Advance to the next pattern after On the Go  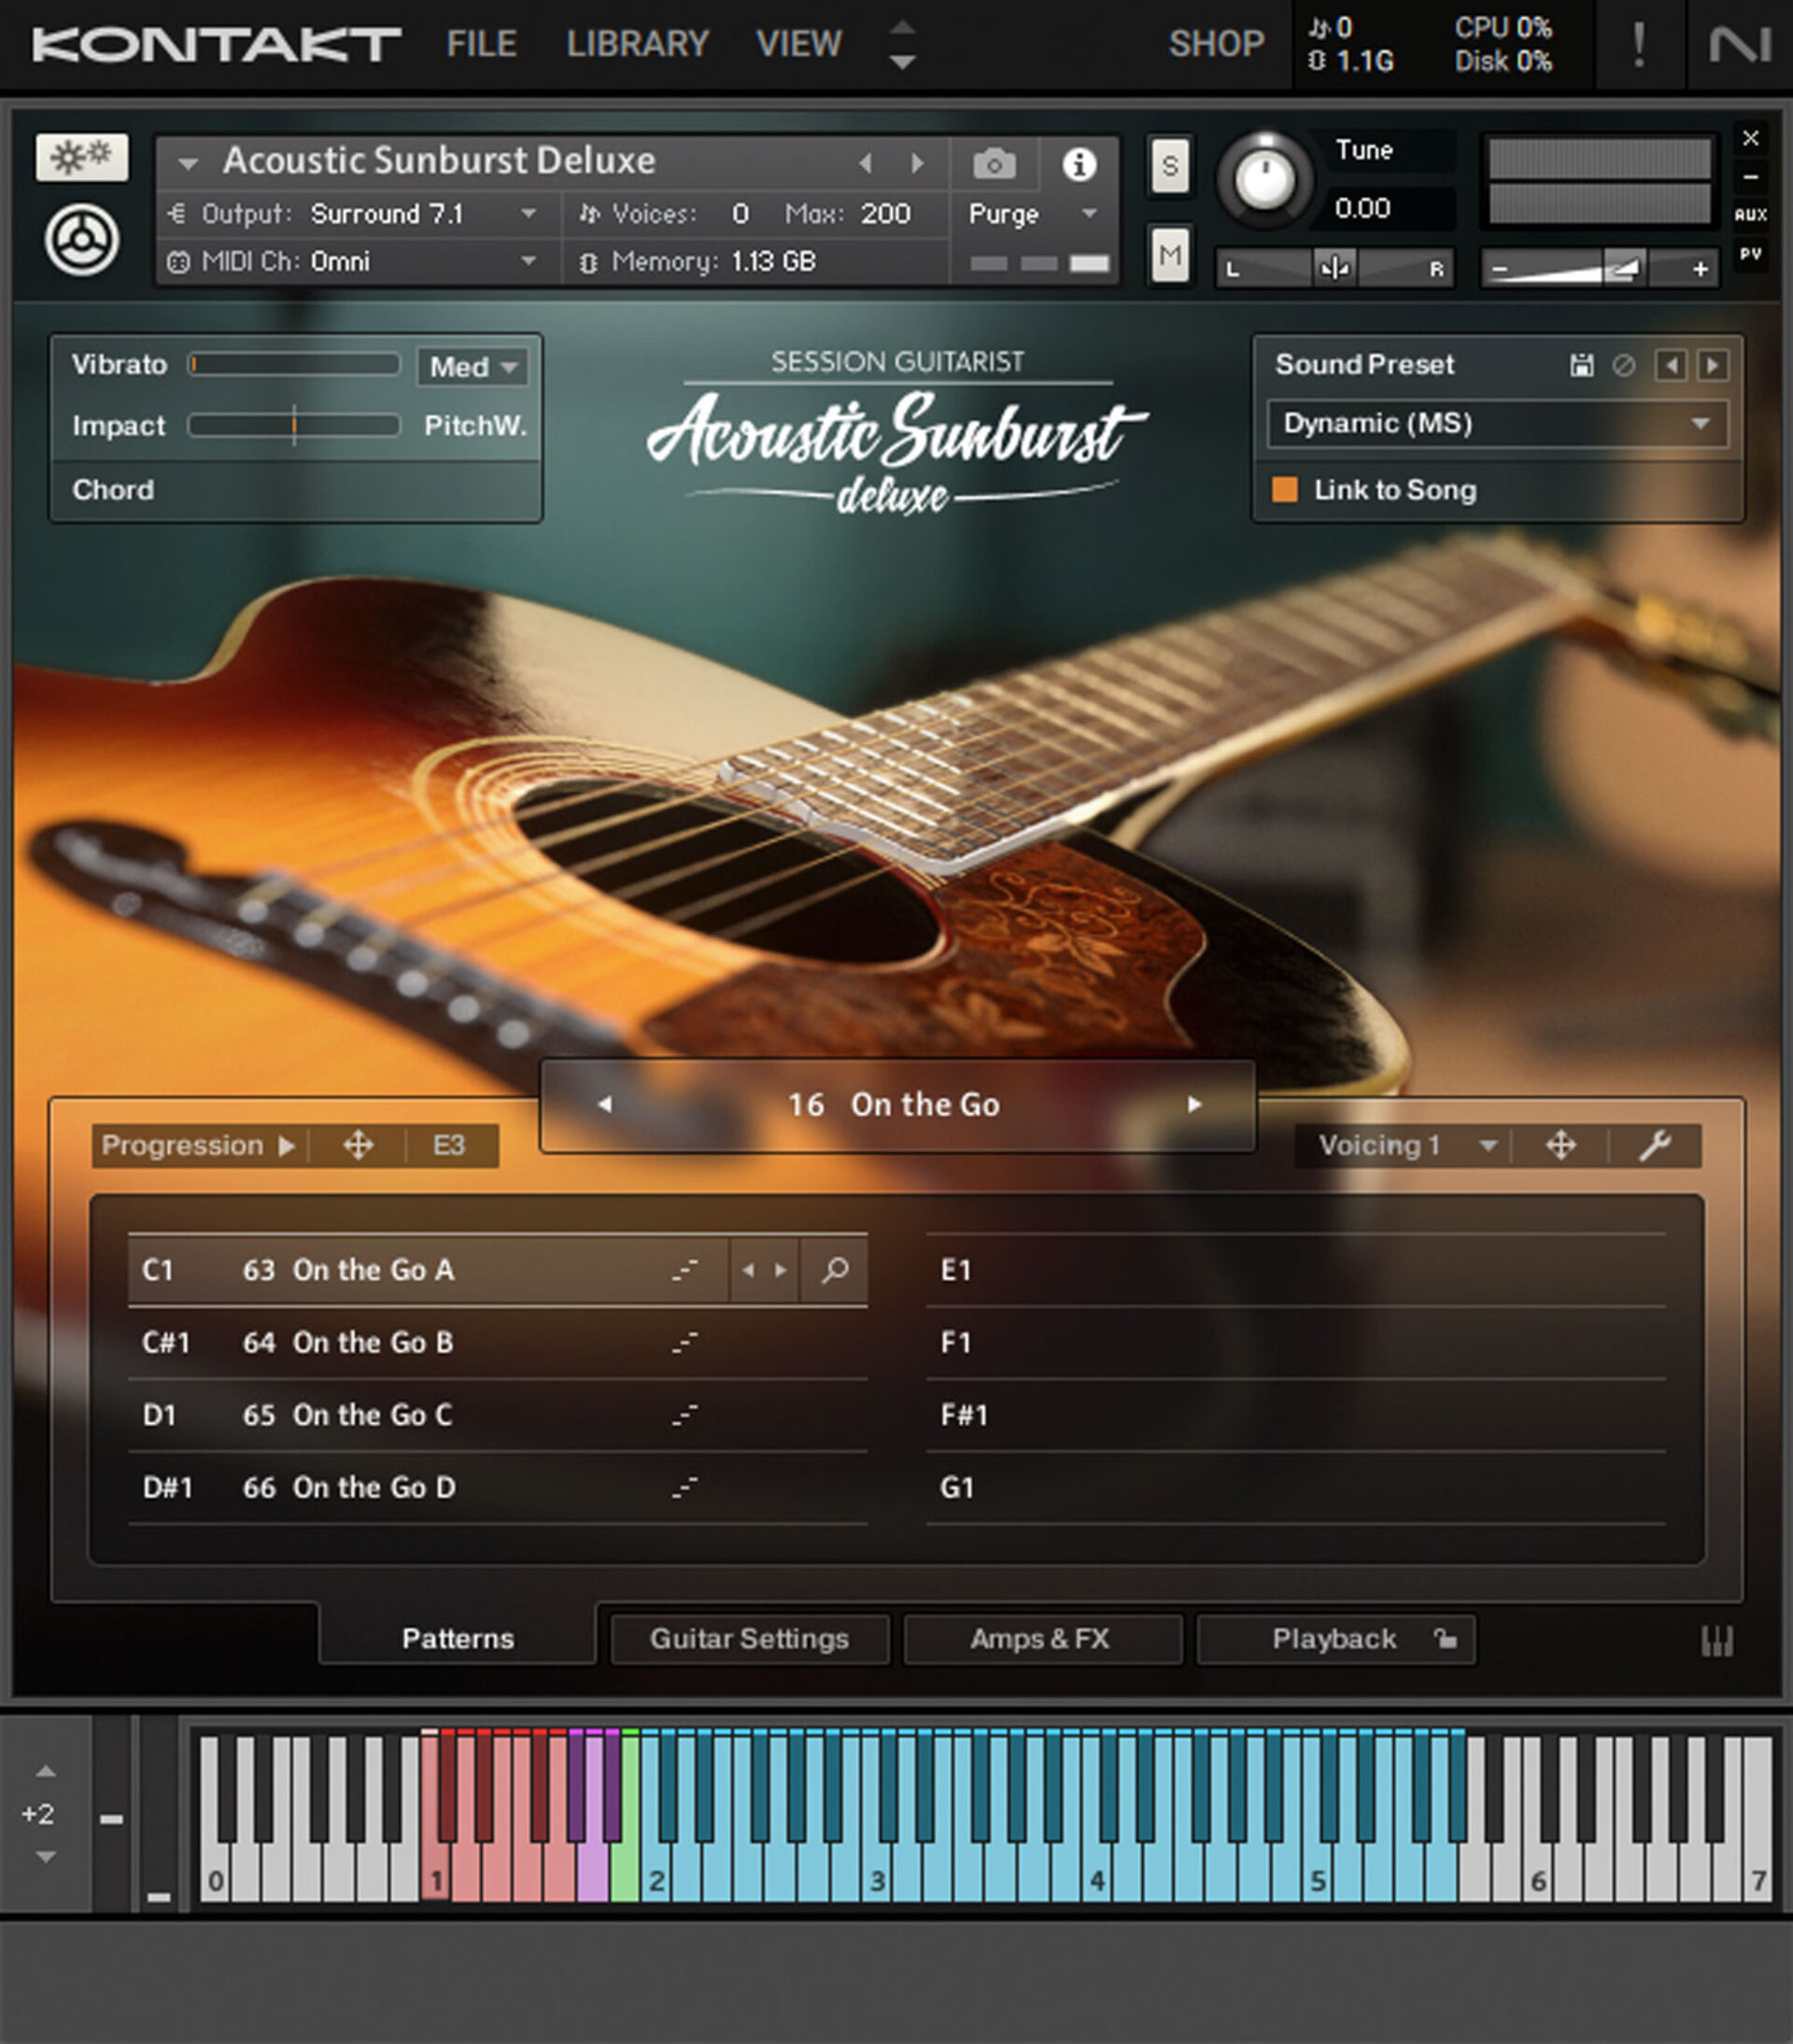tap(1194, 1104)
